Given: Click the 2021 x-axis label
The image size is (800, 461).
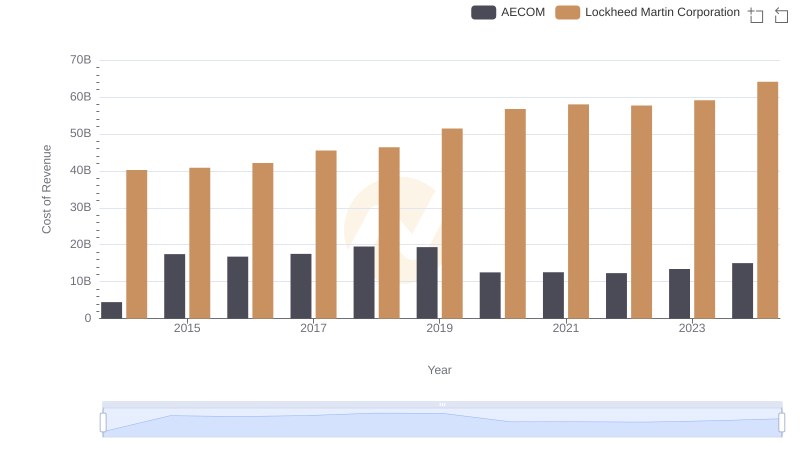Looking at the screenshot, I should coord(566,328).
